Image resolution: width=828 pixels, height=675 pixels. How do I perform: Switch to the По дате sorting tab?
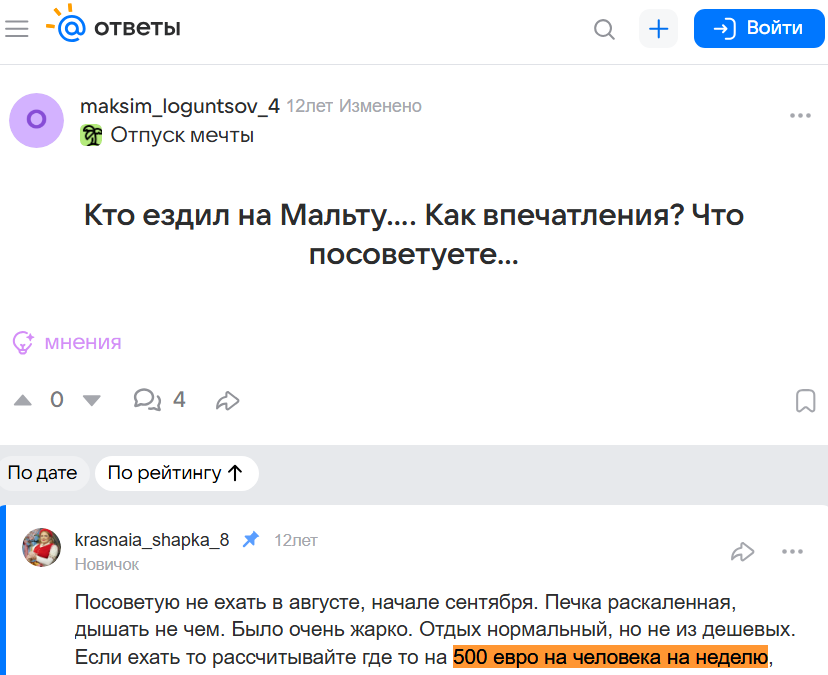(42, 473)
